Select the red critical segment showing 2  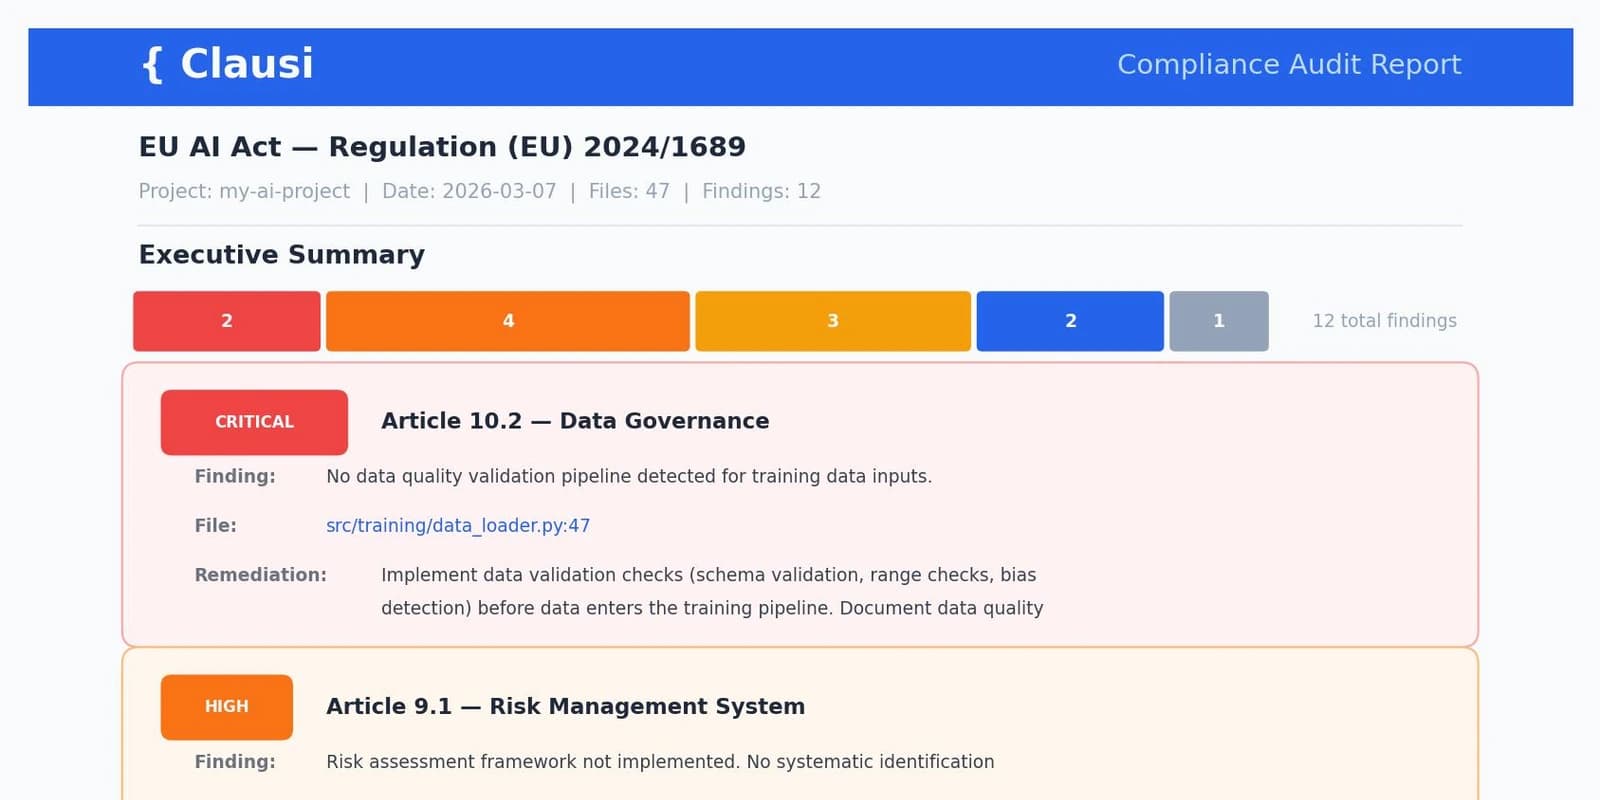(227, 321)
